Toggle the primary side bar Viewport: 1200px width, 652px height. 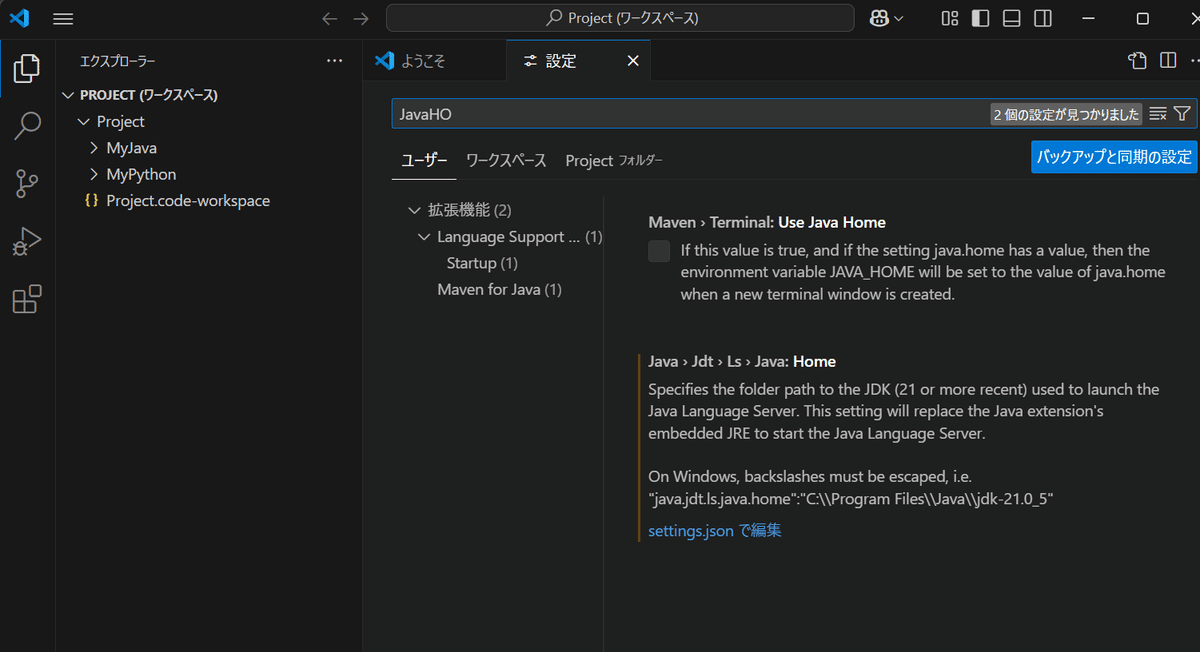coord(981,19)
